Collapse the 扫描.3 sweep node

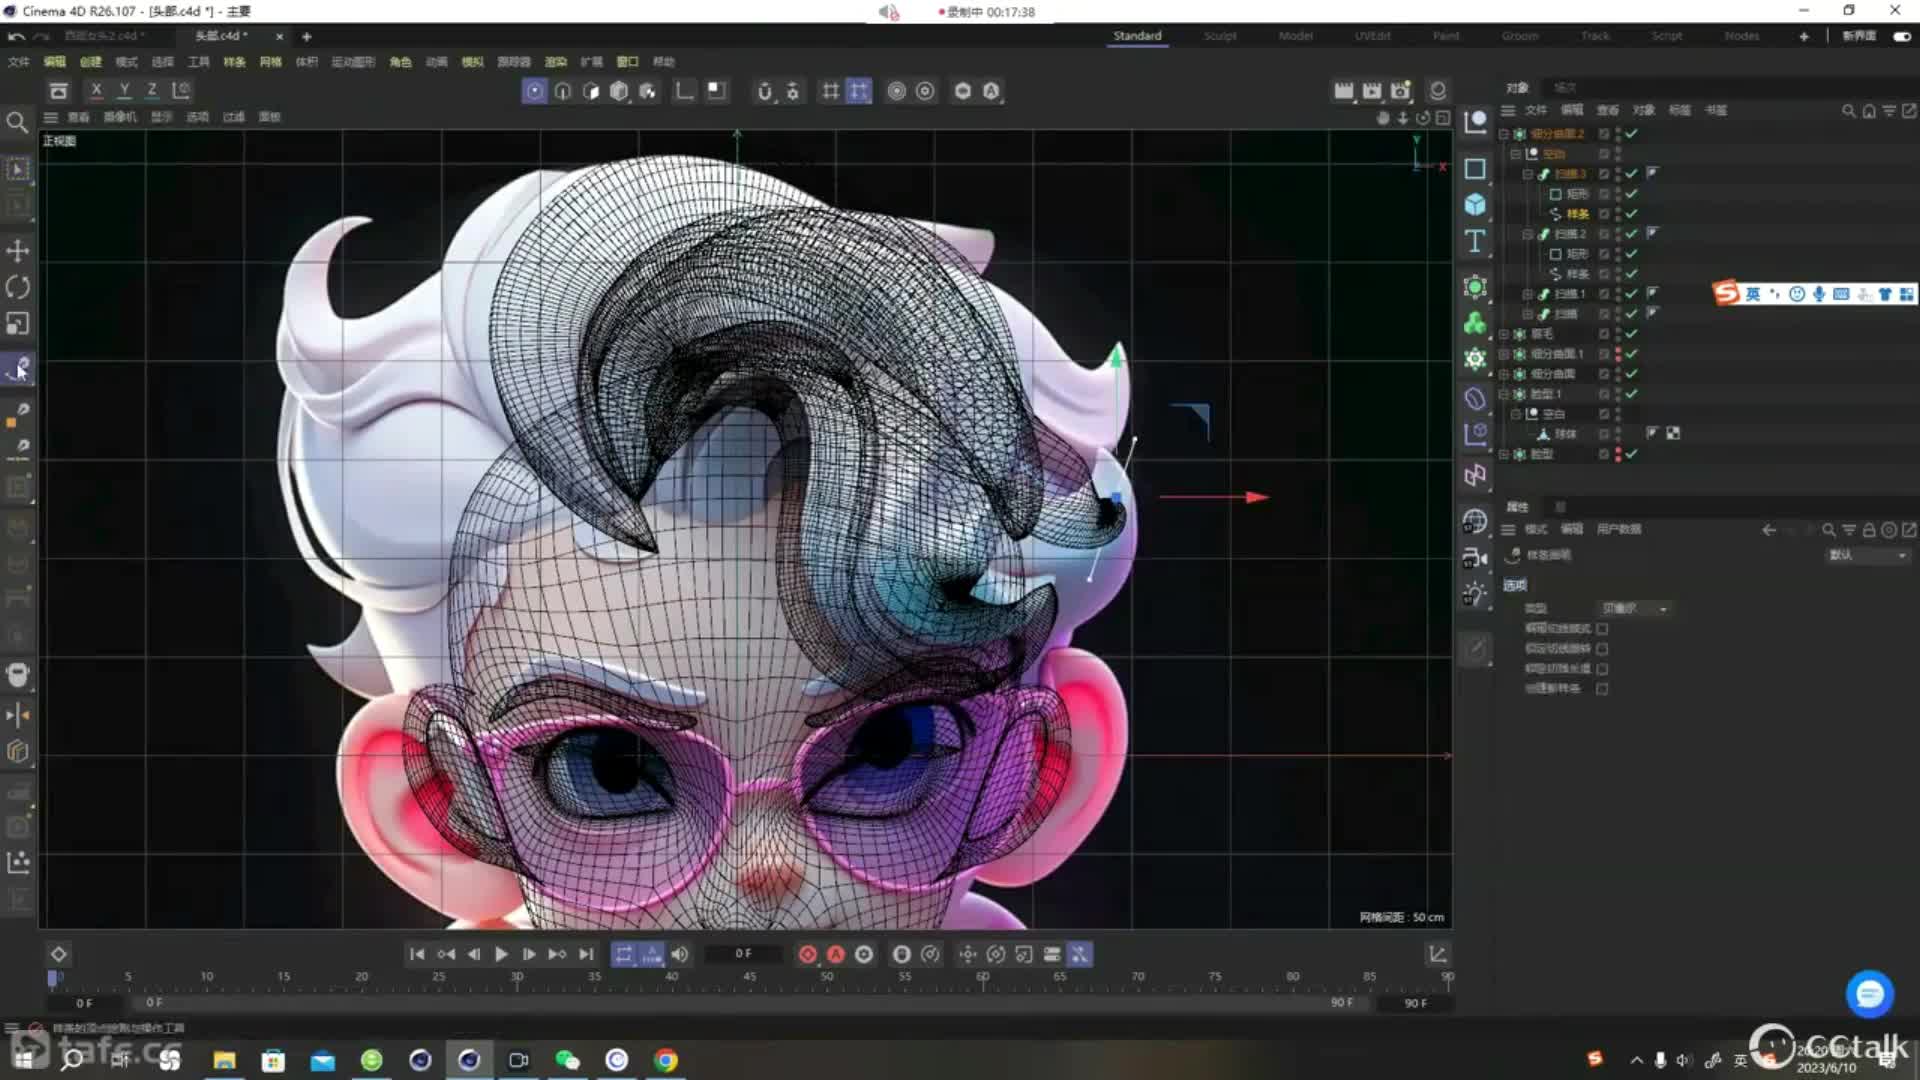click(x=1527, y=174)
